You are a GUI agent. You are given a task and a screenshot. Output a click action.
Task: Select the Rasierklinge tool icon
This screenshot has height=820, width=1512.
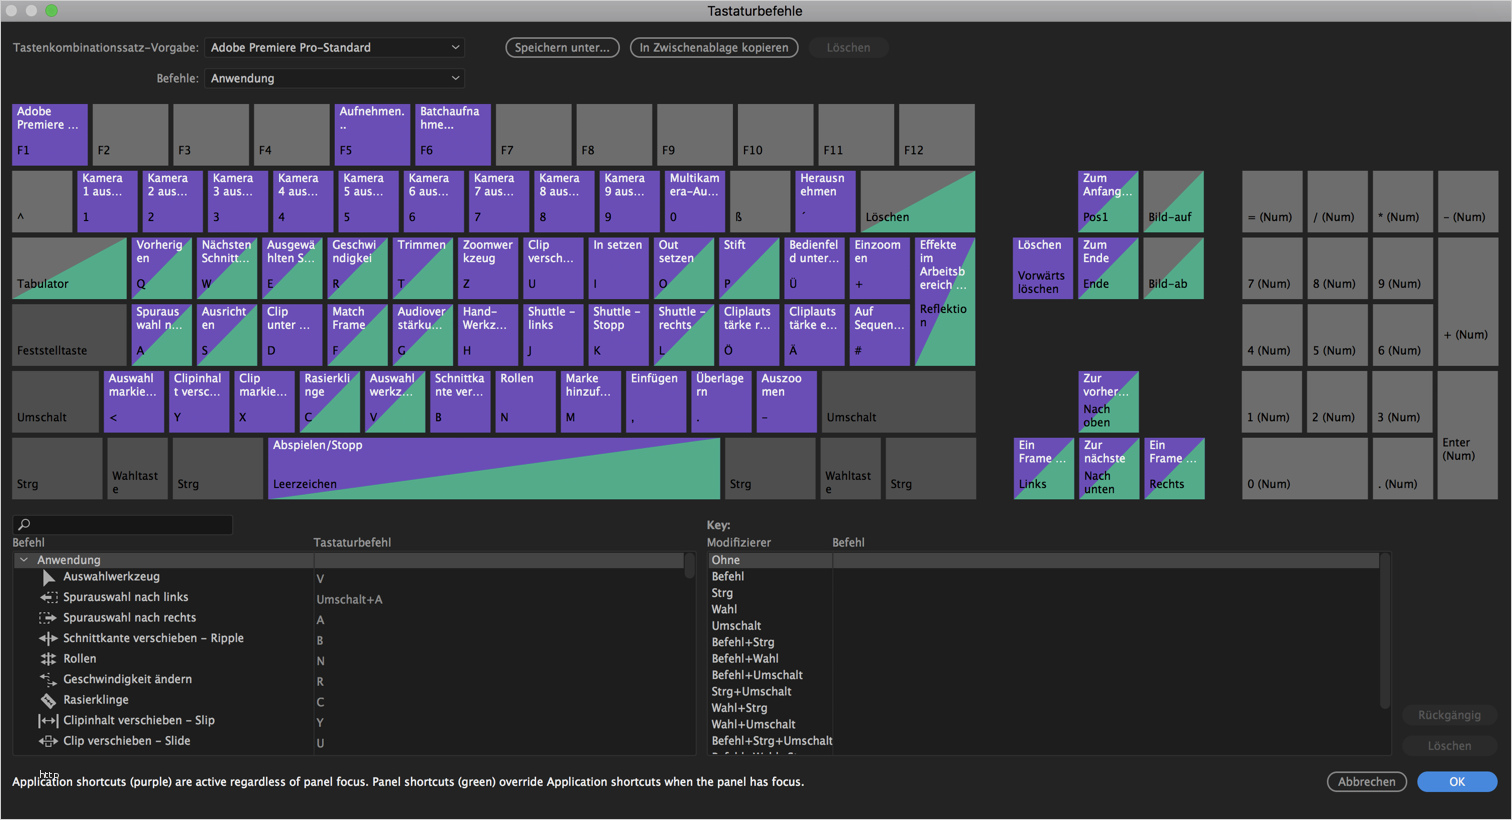(x=48, y=700)
